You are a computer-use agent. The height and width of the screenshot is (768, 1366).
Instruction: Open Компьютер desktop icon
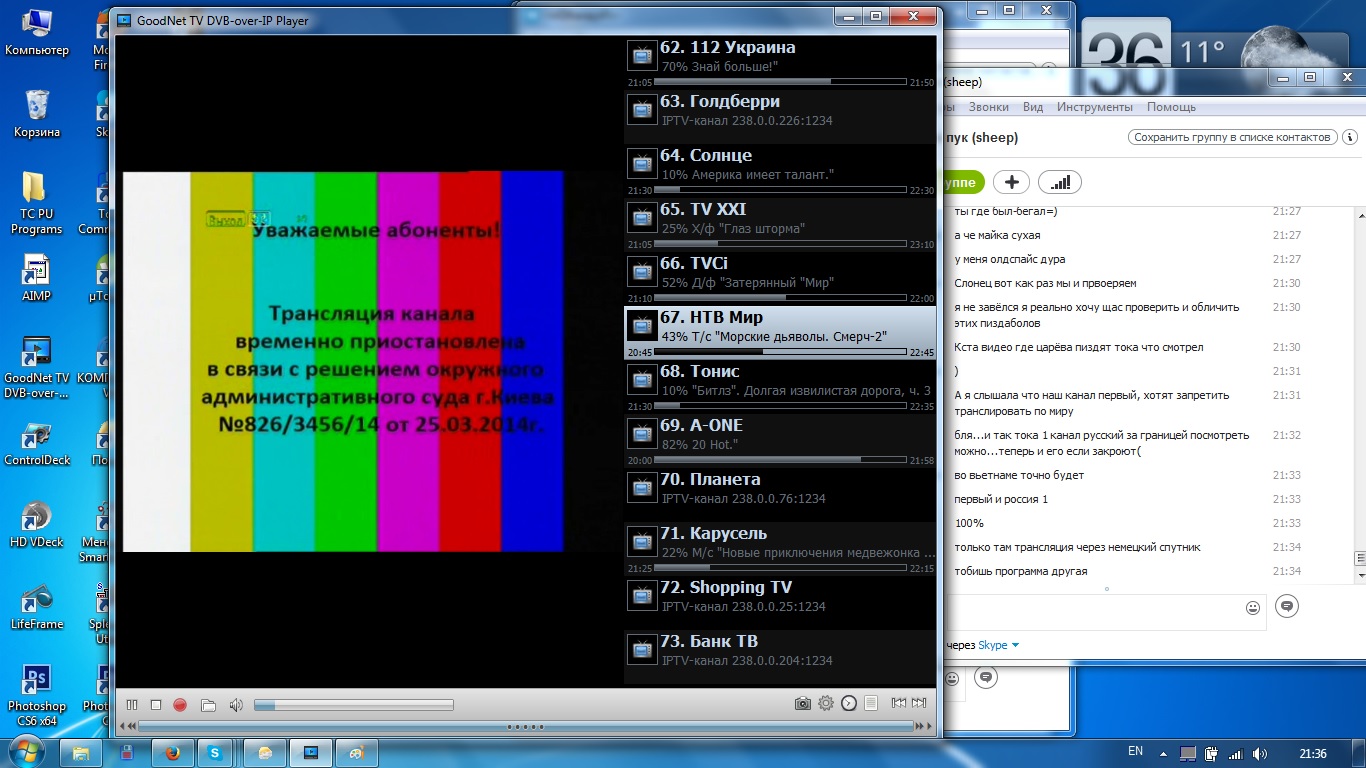pos(37,34)
